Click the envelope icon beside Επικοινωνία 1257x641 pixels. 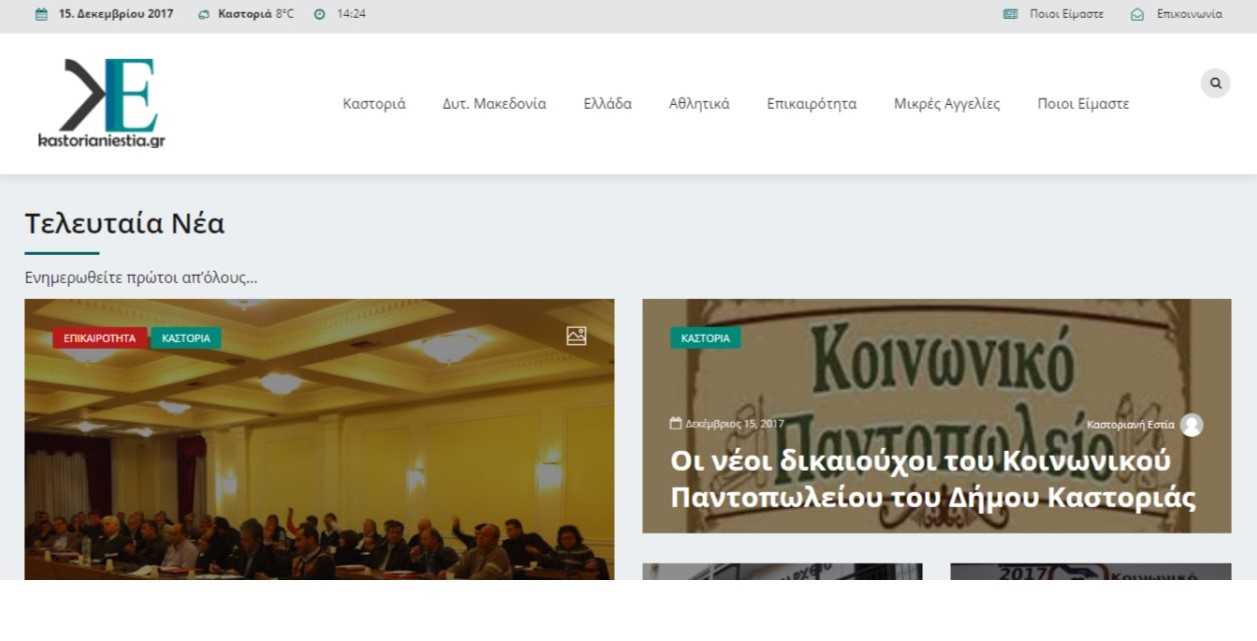pos(1137,15)
